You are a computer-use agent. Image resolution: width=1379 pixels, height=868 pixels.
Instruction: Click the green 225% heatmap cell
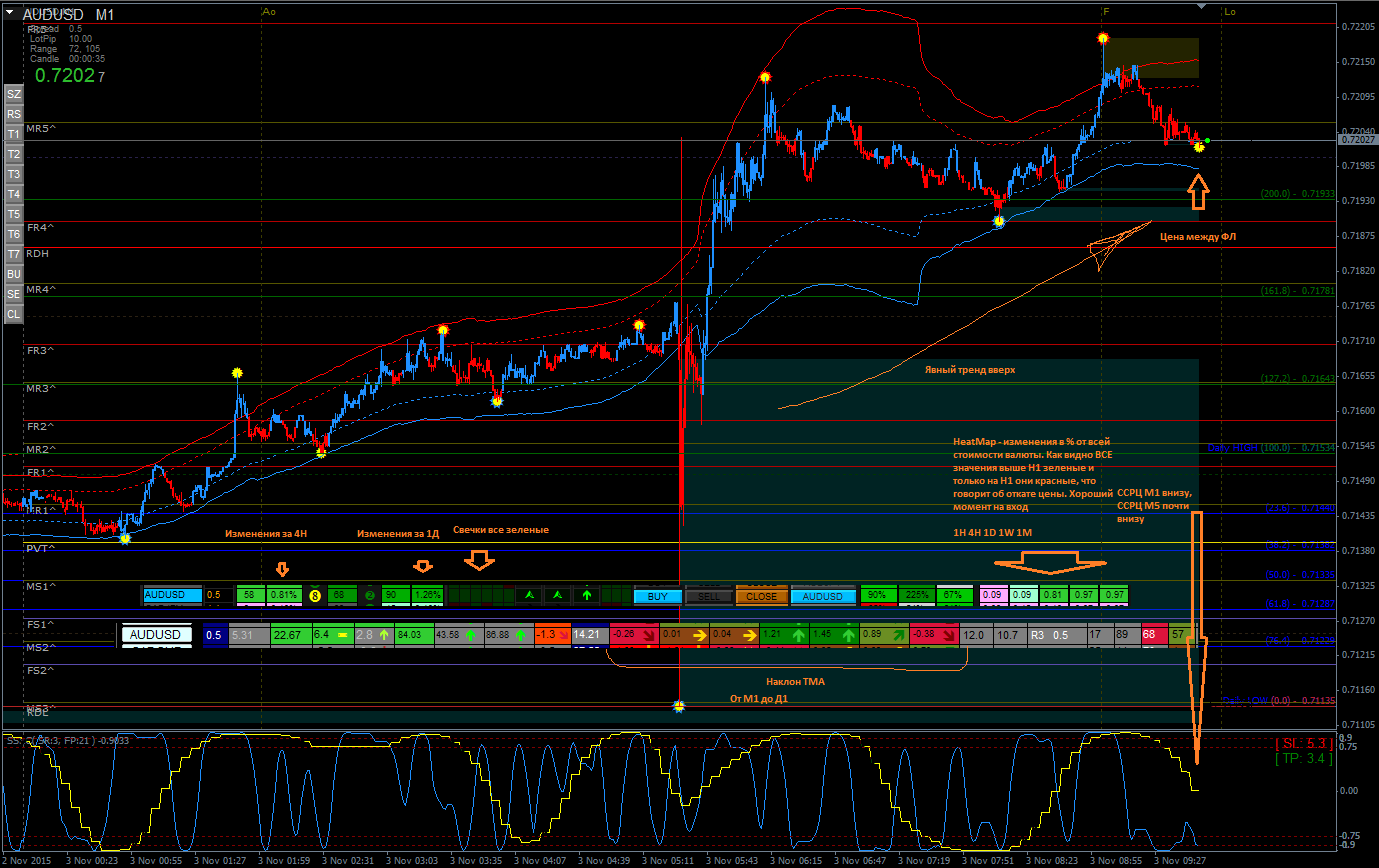click(x=917, y=595)
